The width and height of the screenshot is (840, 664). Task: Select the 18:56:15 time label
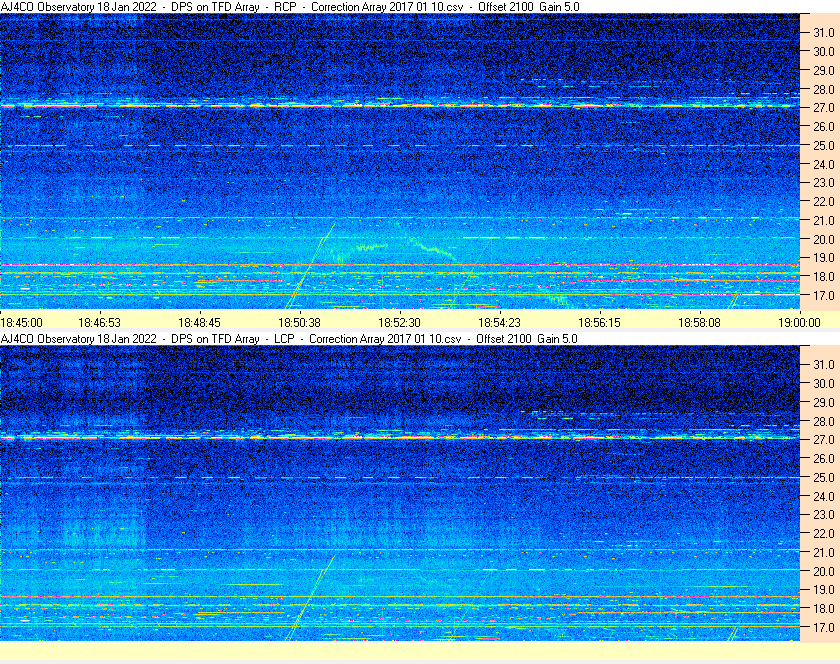(599, 323)
